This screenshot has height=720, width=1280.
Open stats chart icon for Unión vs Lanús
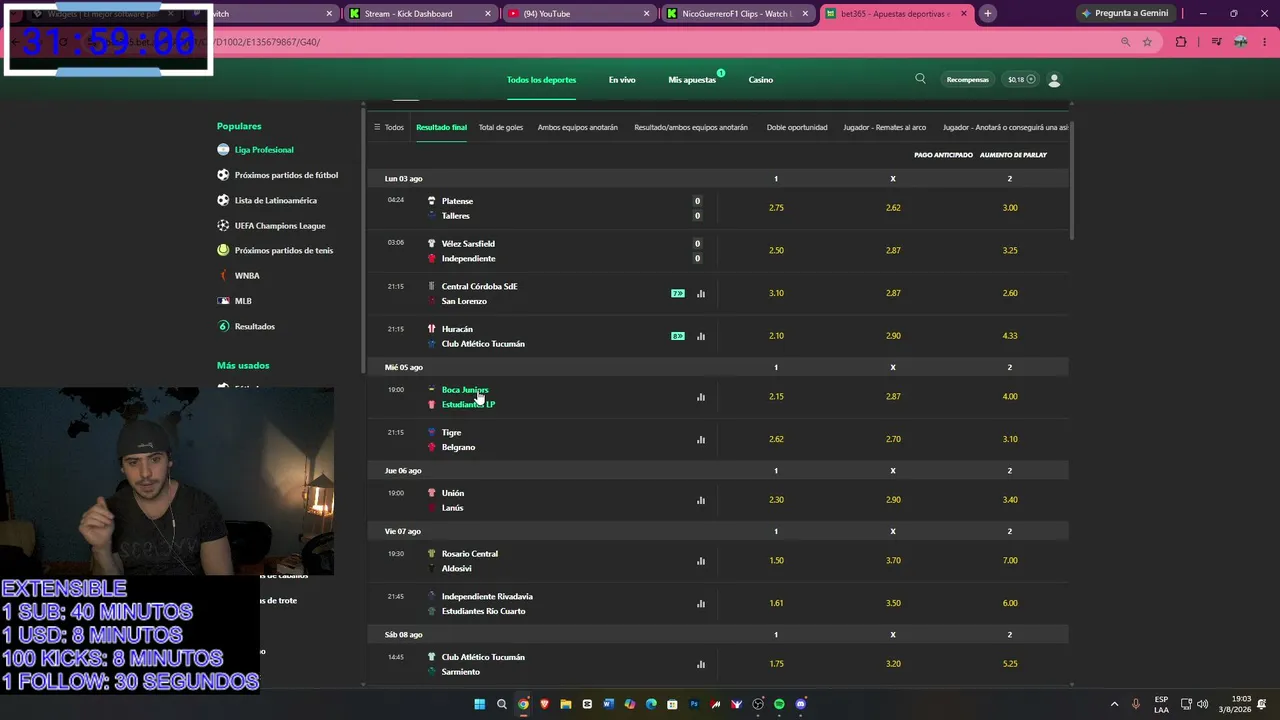pyautogui.click(x=701, y=501)
